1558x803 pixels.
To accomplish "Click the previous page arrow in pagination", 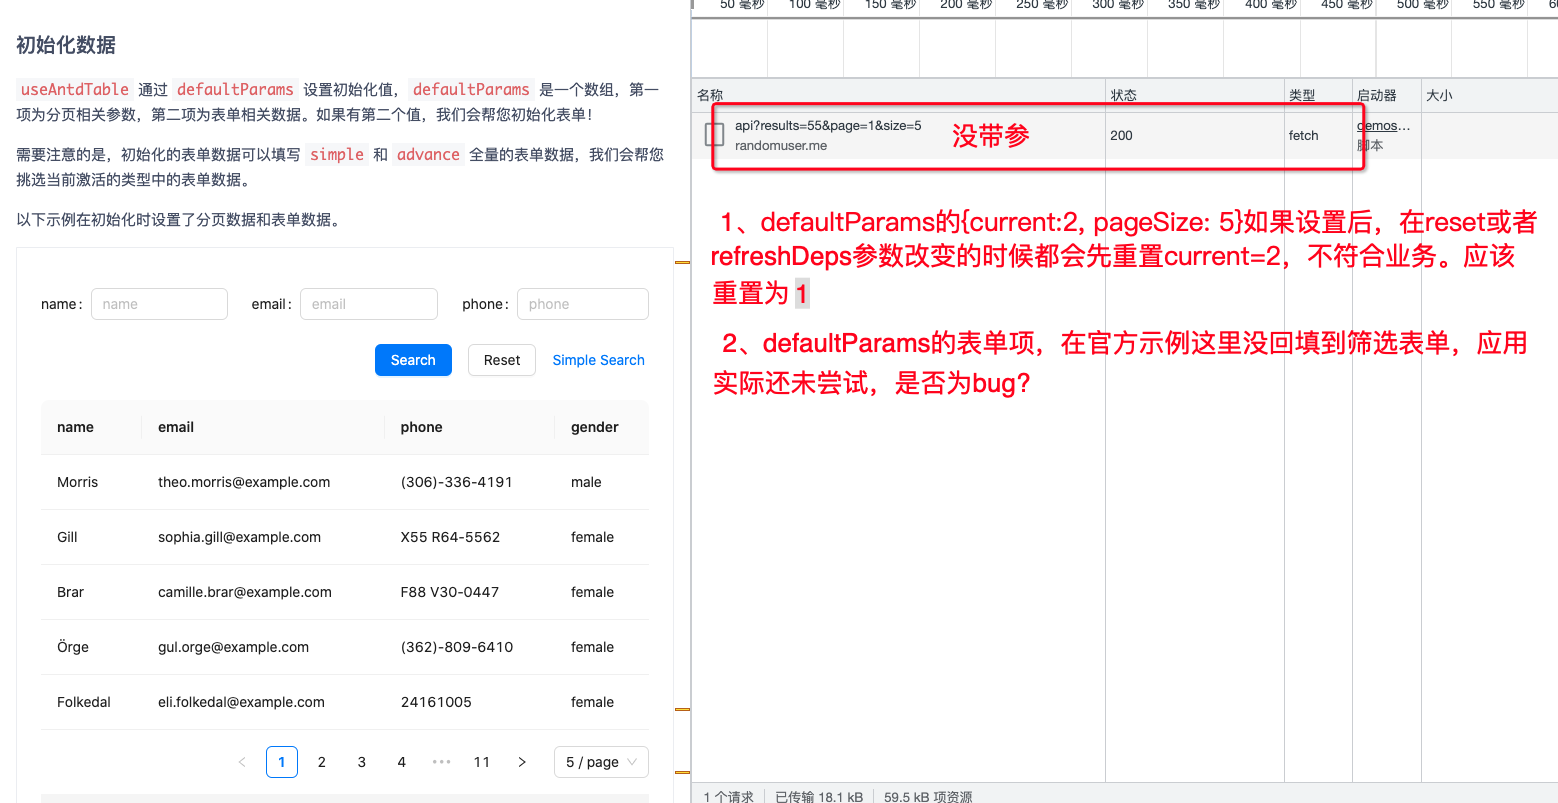I will click(242, 761).
